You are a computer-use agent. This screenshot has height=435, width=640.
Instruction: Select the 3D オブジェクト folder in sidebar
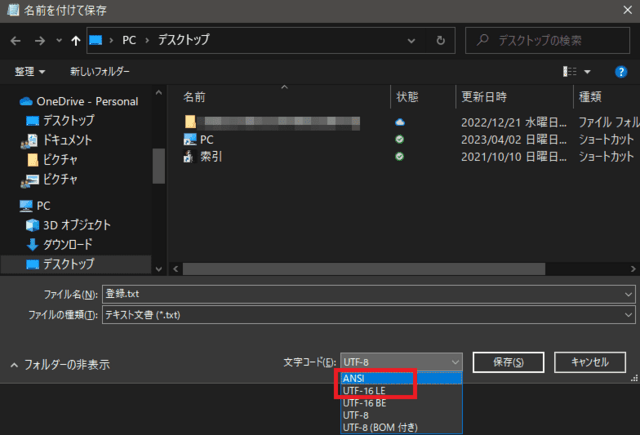[76, 225]
